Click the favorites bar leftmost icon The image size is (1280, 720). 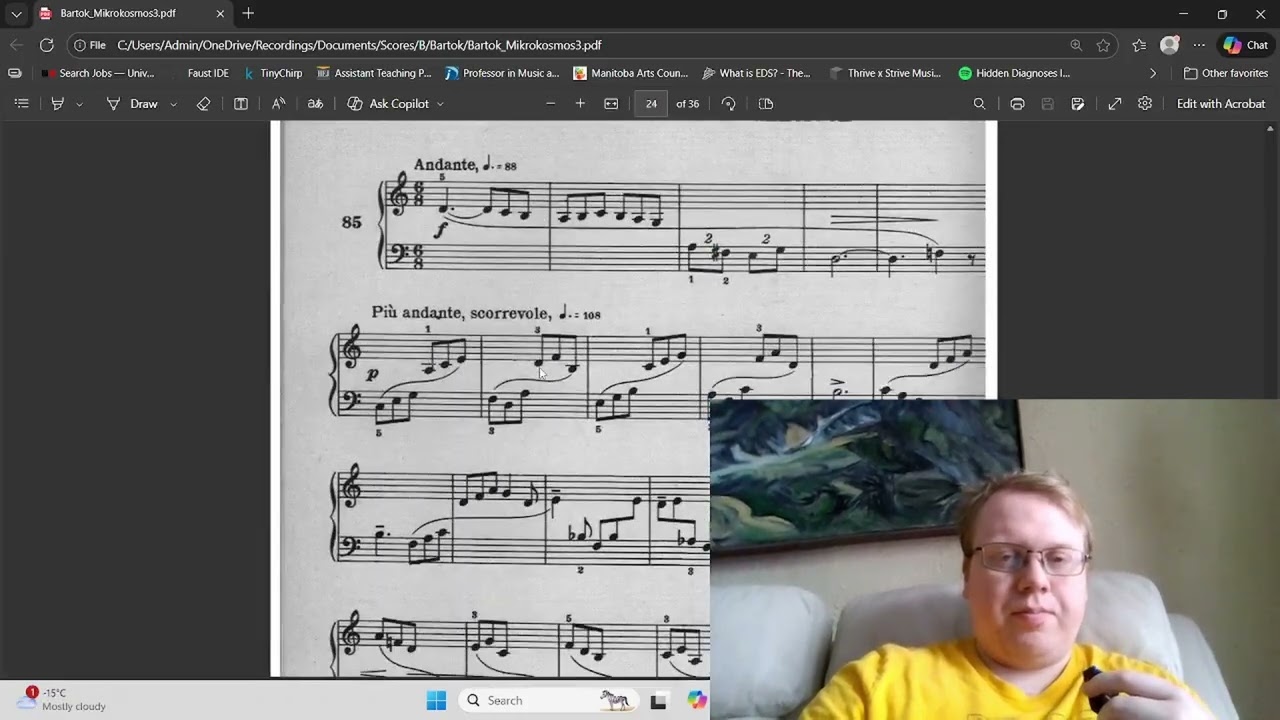14,73
